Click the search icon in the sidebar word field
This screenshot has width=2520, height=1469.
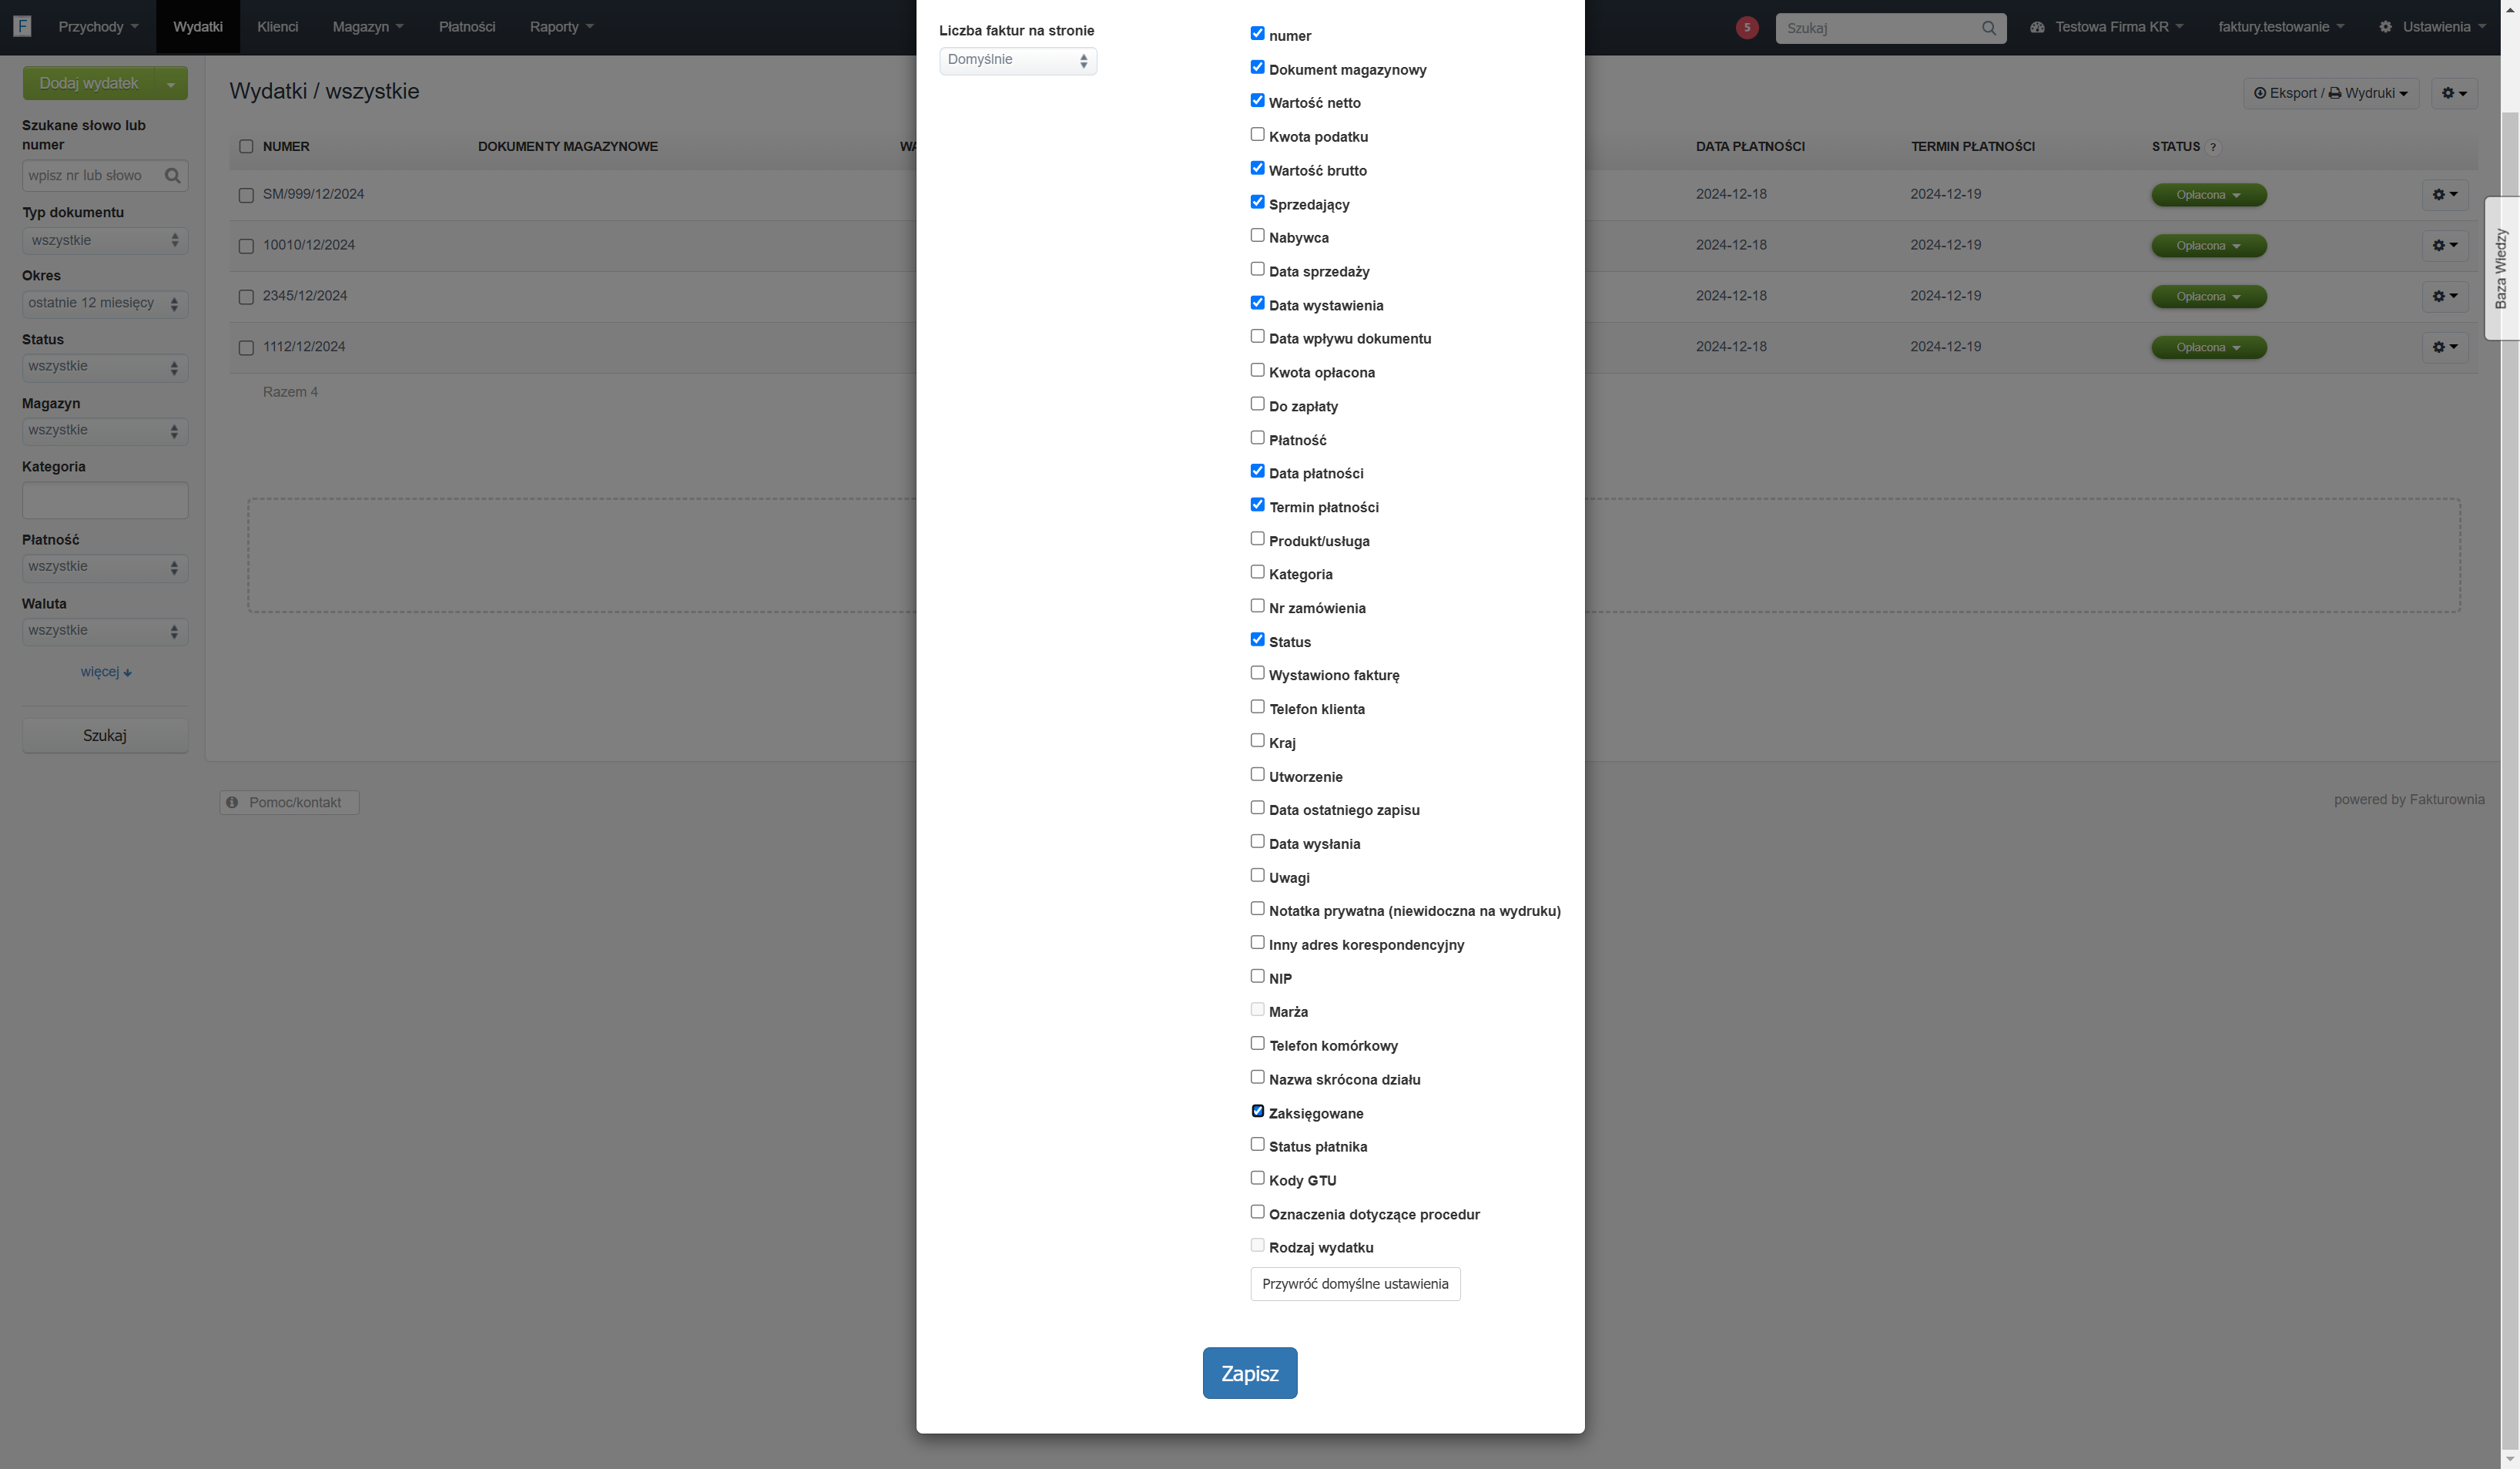pyautogui.click(x=172, y=176)
